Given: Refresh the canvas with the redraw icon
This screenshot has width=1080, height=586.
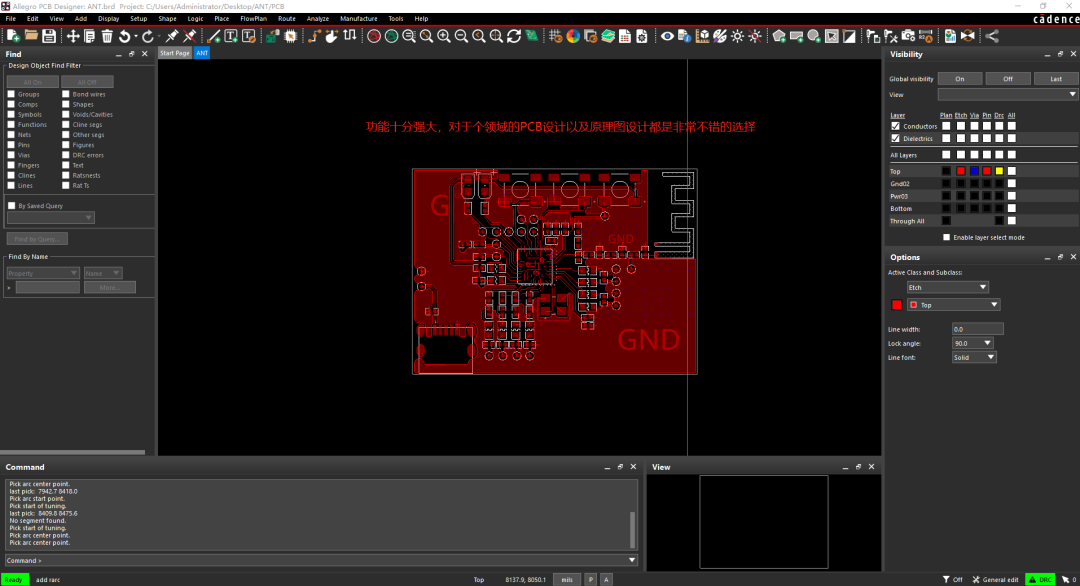Looking at the screenshot, I should pyautogui.click(x=514, y=36).
